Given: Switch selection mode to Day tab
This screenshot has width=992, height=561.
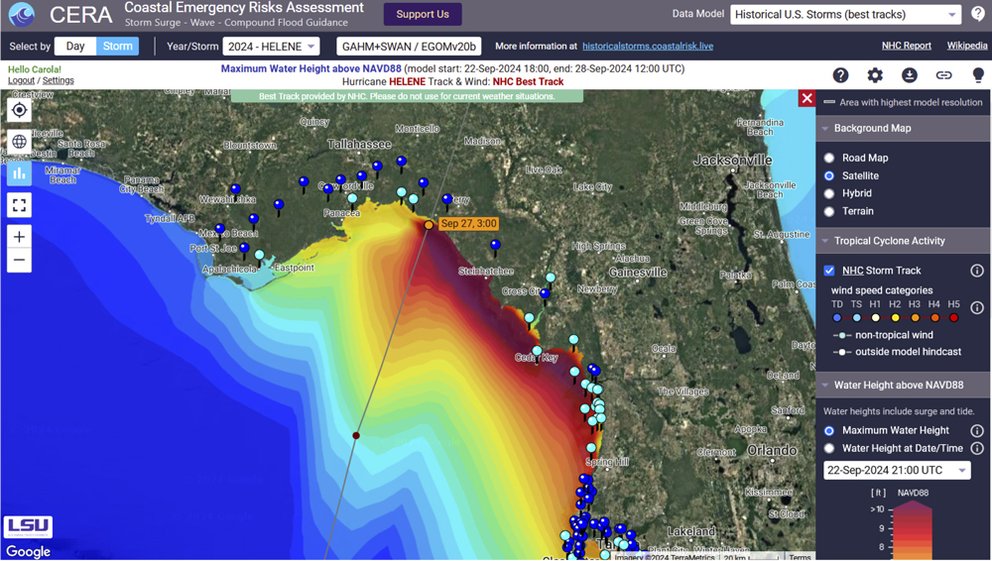Looking at the screenshot, I should 75,46.
